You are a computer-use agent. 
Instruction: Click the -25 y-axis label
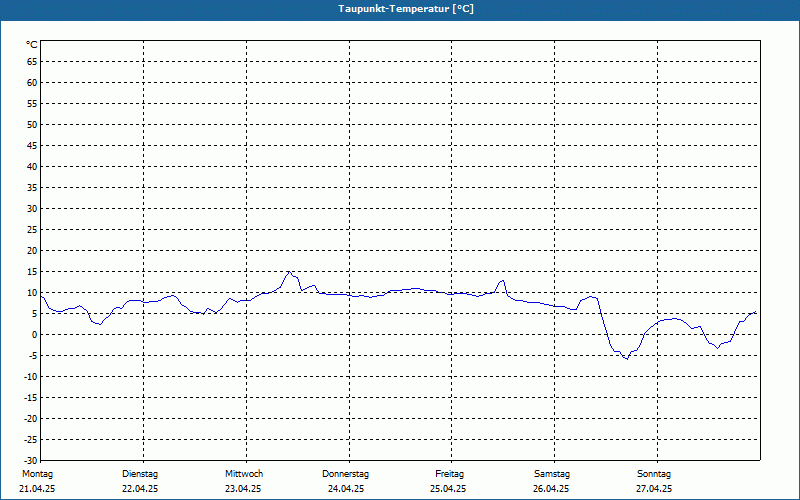31,439
